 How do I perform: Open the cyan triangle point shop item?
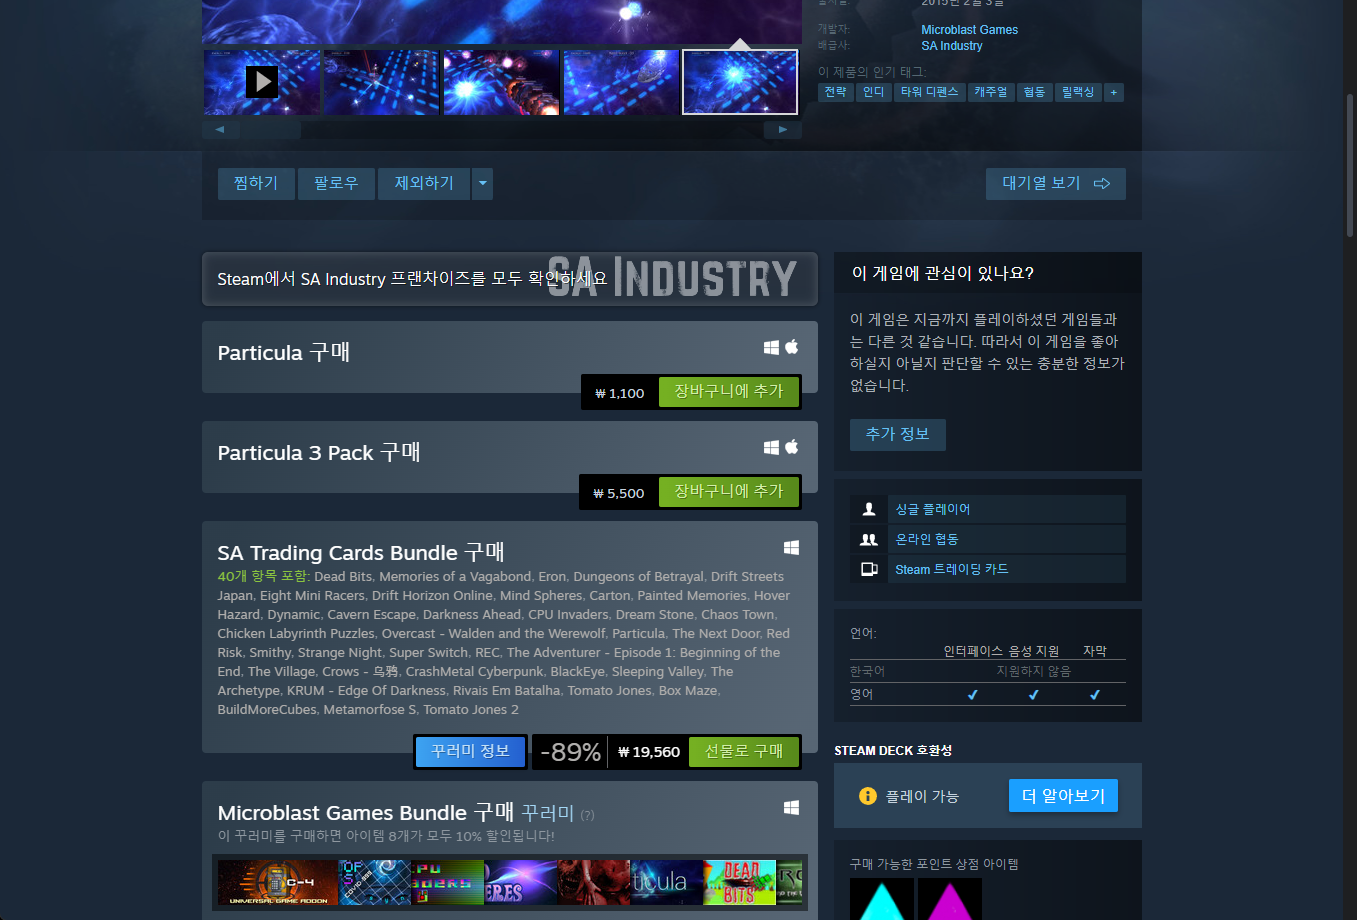[881, 899]
